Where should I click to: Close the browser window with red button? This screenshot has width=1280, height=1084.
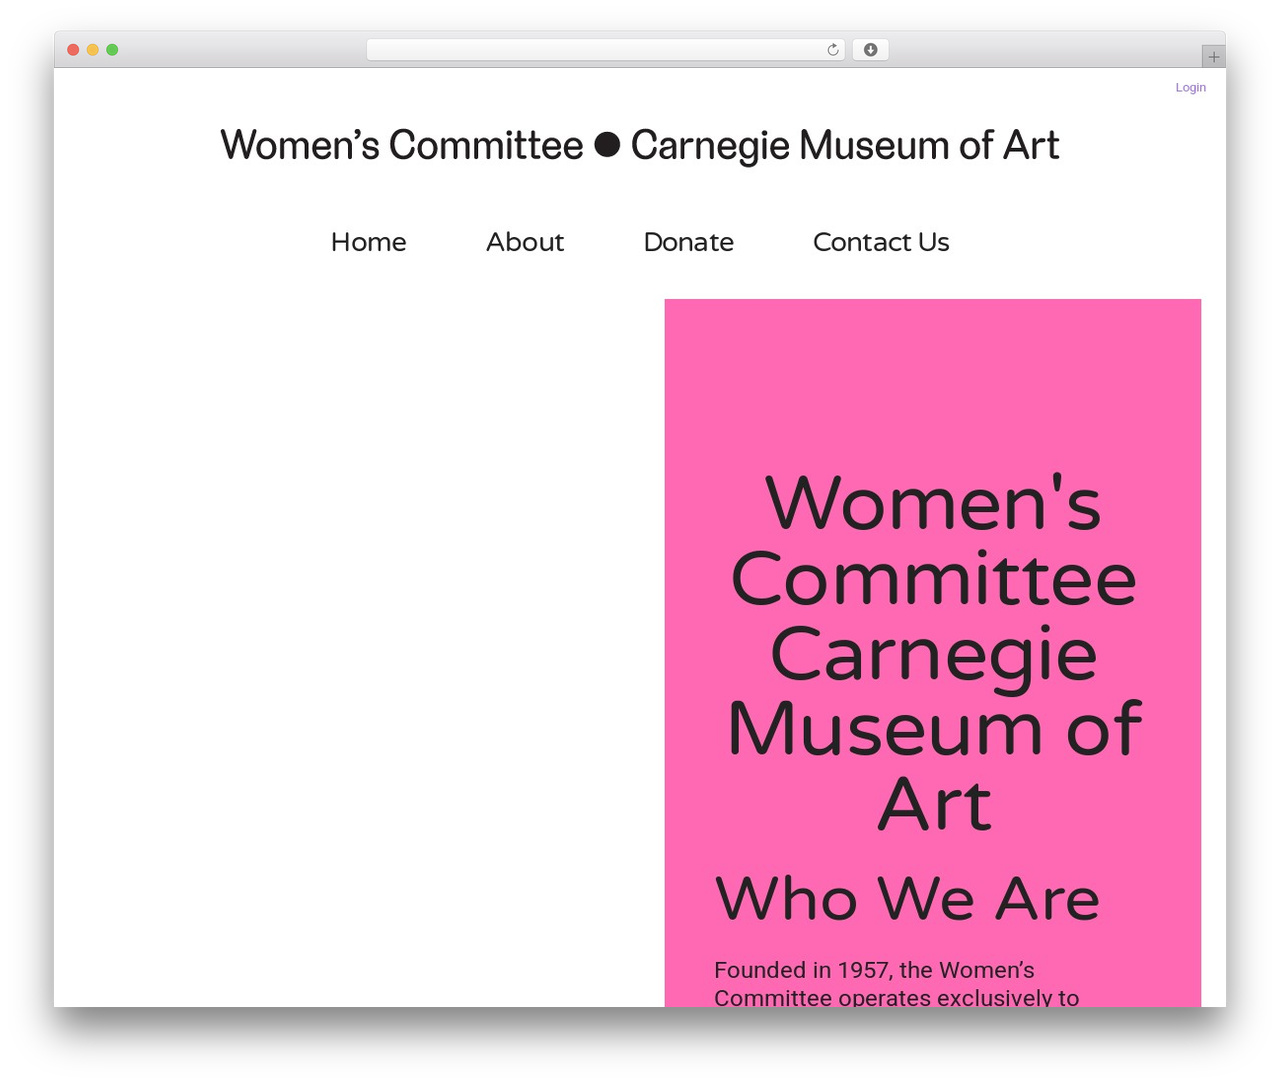pos(73,50)
